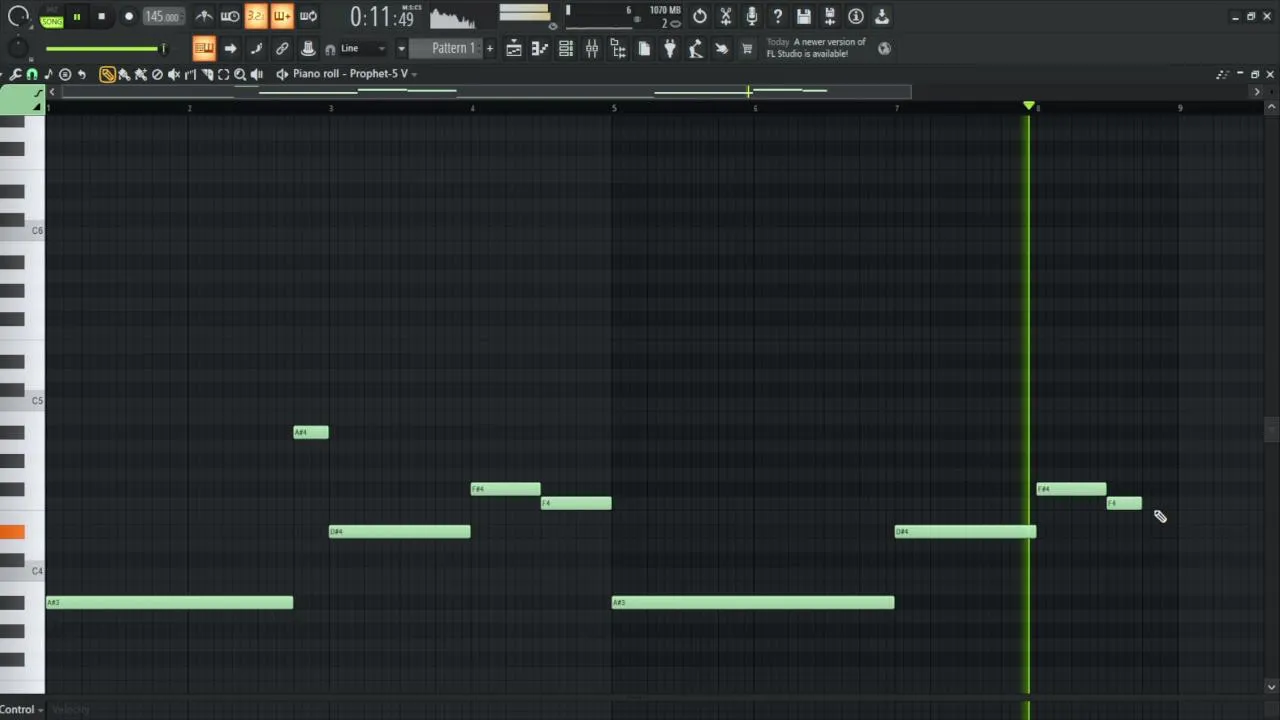Open the audio editor scissors icon
Screen dimensions: 1280x720
726,16
